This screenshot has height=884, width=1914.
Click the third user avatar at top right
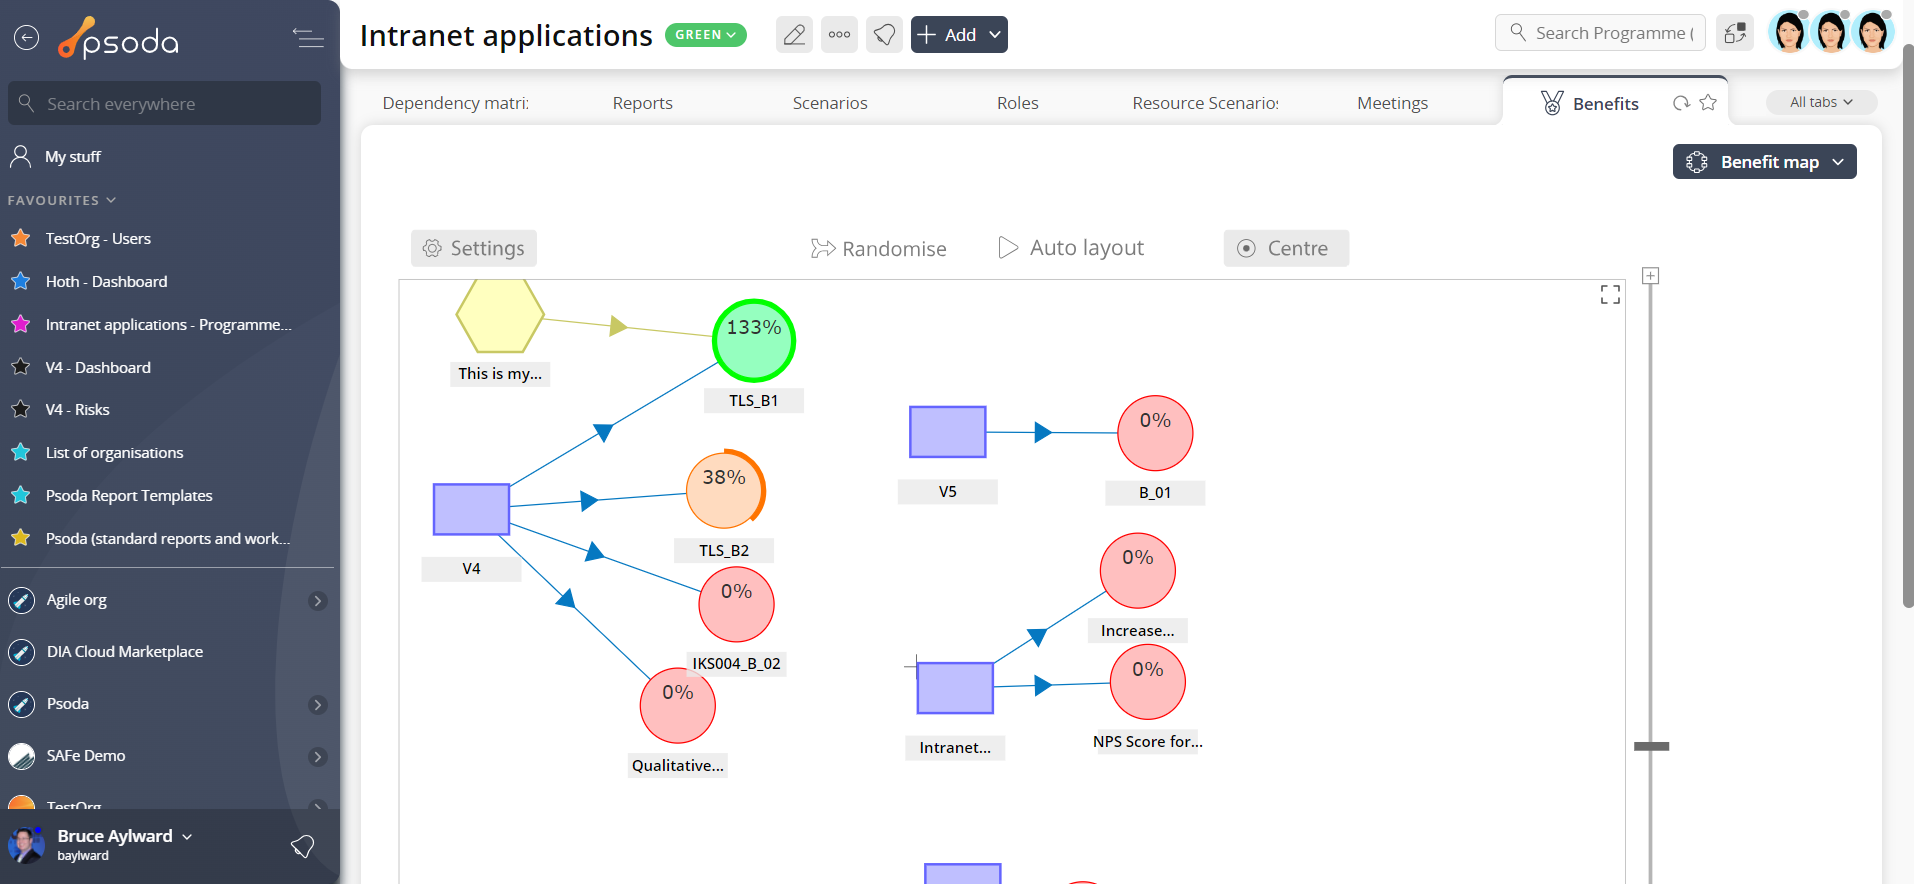[1873, 32]
